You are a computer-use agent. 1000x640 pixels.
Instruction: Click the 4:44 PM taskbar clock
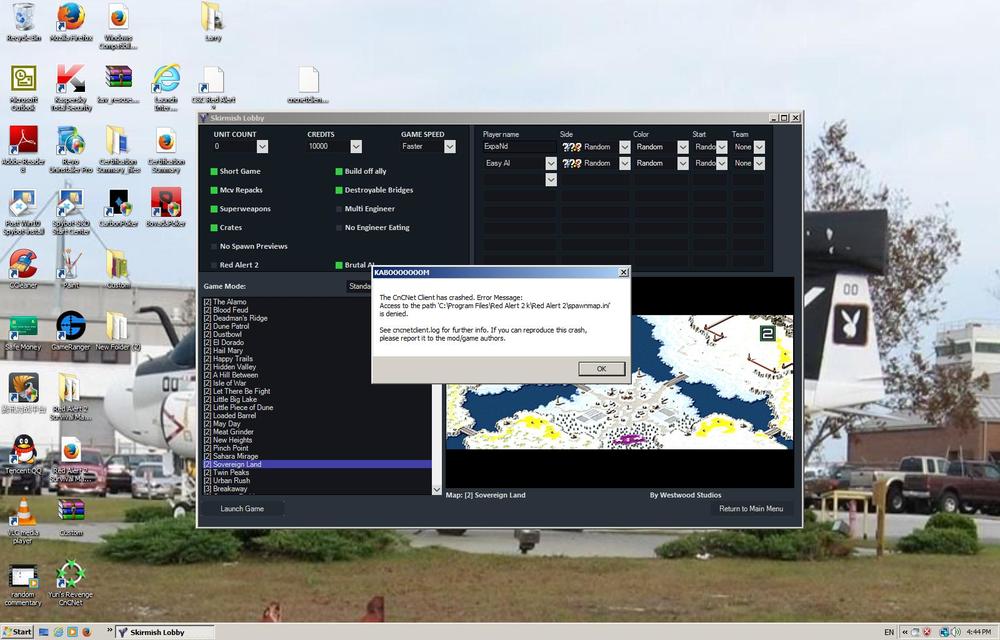978,632
